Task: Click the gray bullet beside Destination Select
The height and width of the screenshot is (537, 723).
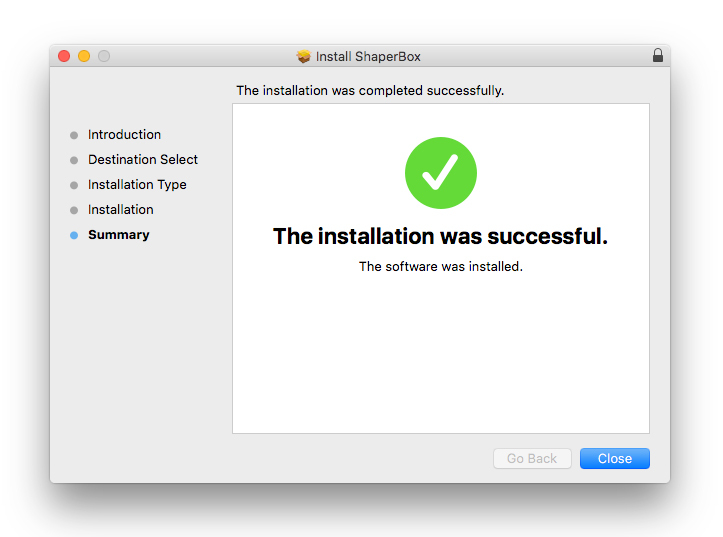Action: 74,160
